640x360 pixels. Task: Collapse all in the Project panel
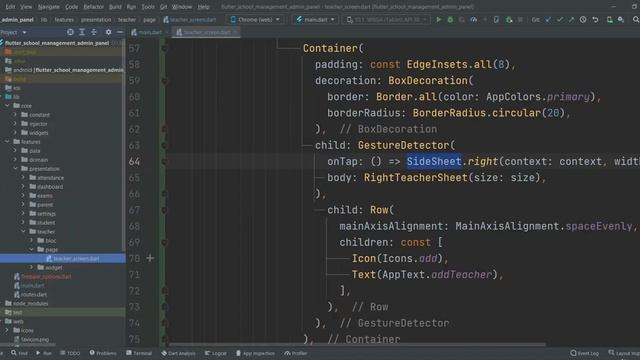[x=94, y=32]
